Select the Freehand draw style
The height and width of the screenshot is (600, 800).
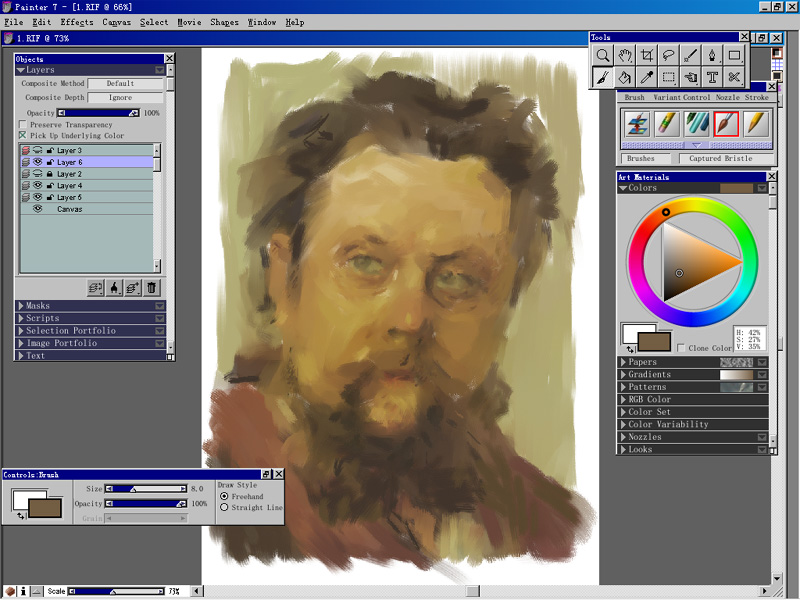click(224, 496)
